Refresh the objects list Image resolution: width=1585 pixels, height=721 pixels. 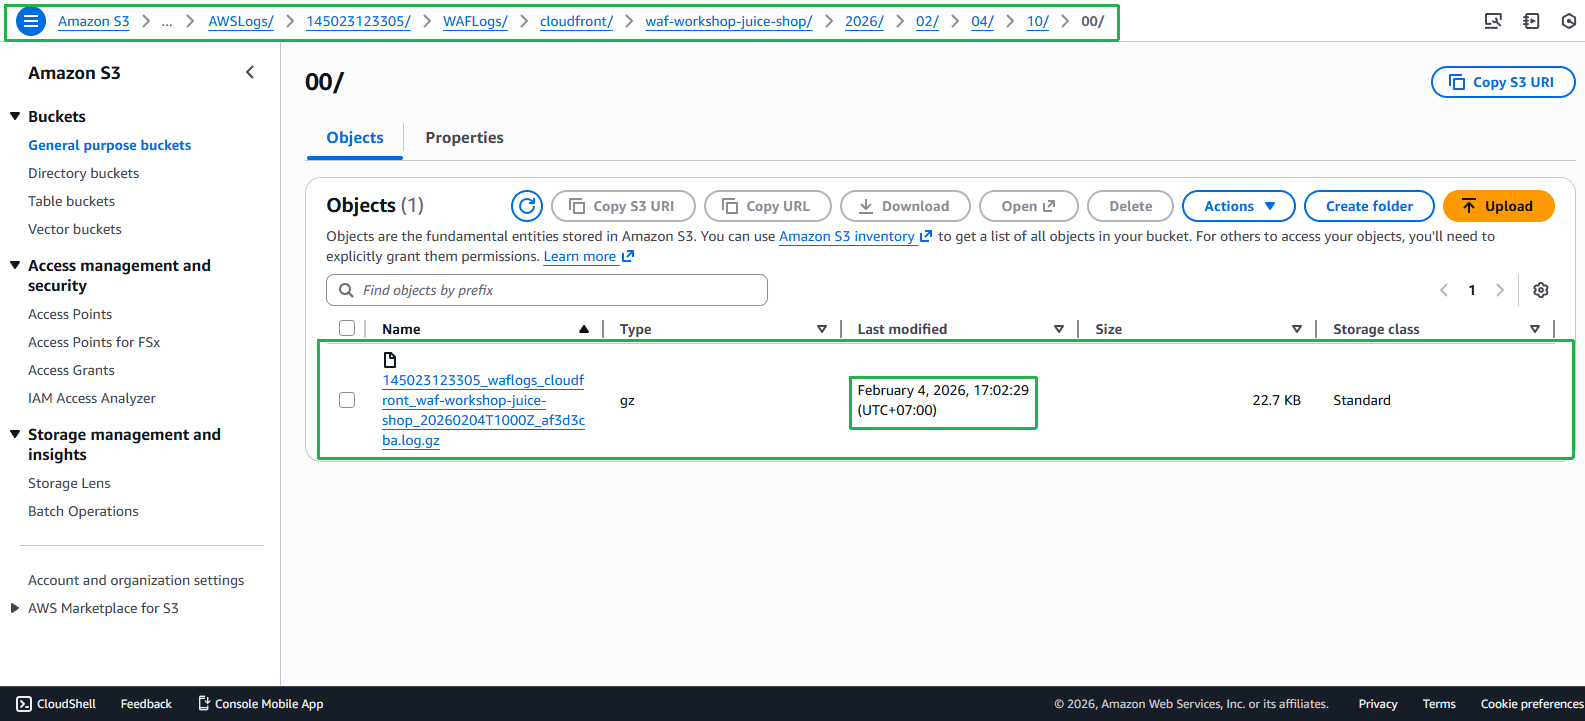[527, 206]
